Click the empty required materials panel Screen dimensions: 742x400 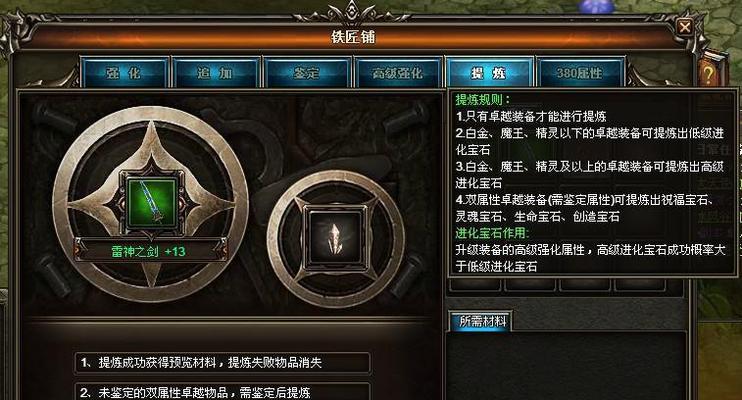[566, 366]
